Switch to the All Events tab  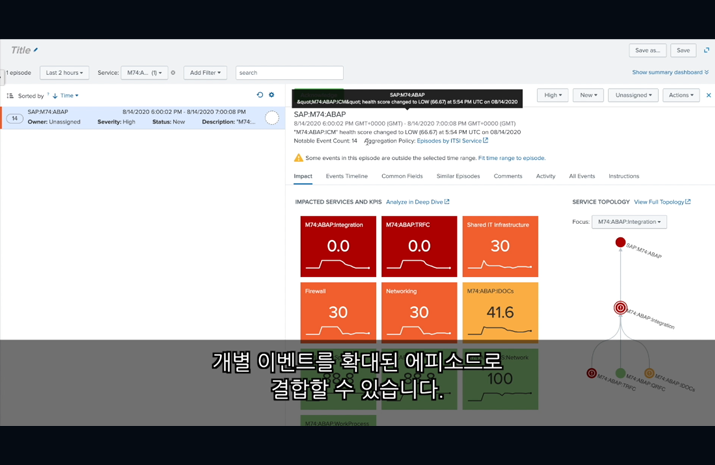coord(582,176)
